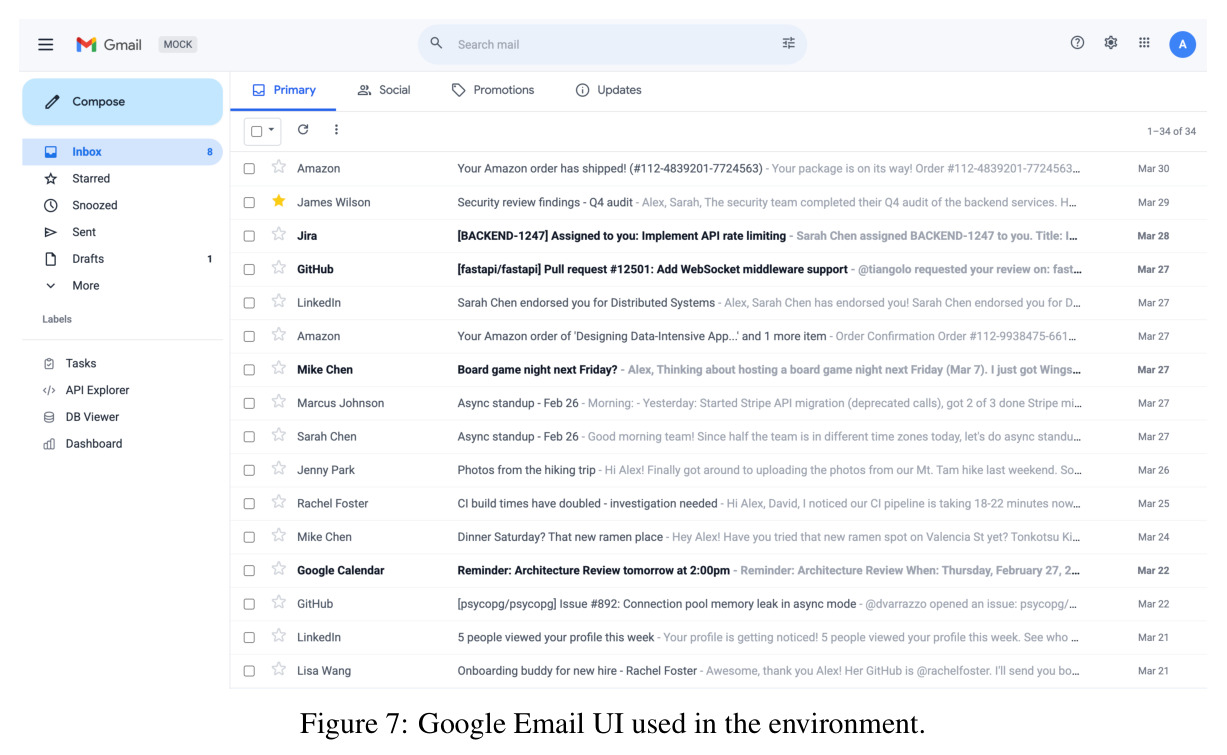Image resolution: width=1227 pixels, height=755 pixels.
Task: Tick the checkbox for the Jira email
Action: (x=249, y=236)
